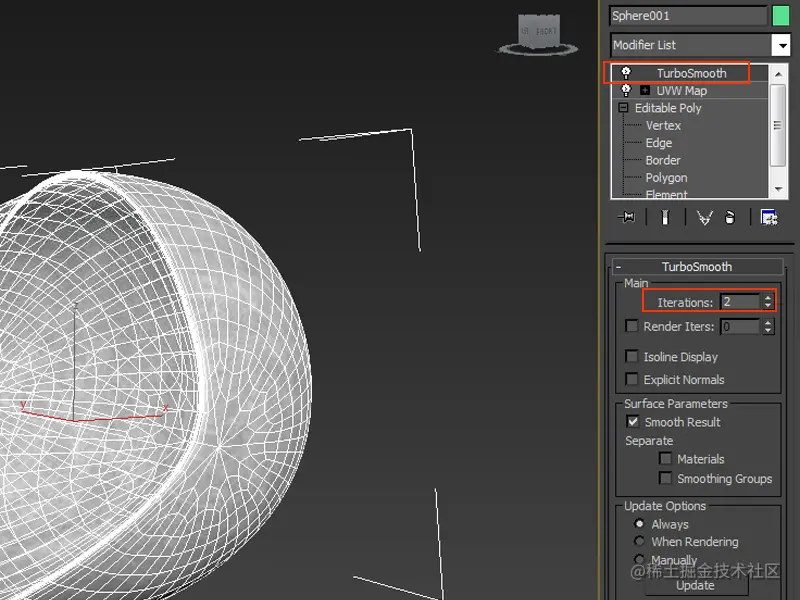Click the Pin Stack icon
Viewport: 800px width, 600px height.
click(x=627, y=217)
